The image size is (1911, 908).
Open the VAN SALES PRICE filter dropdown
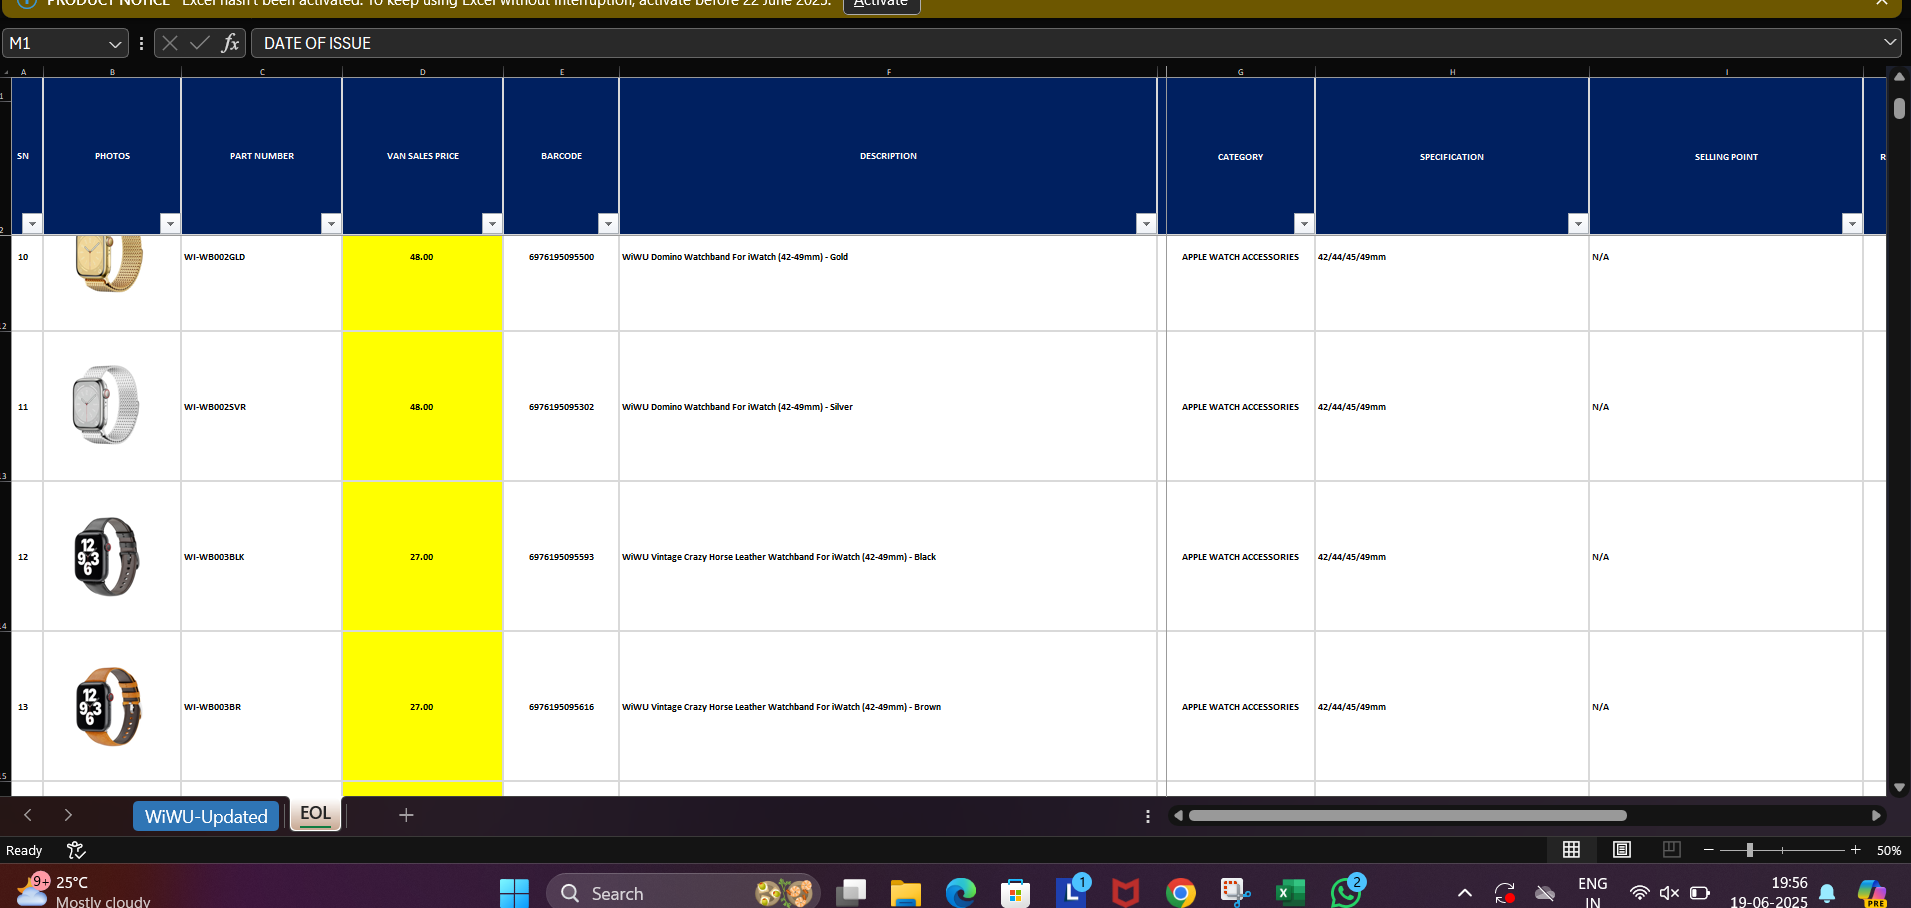[491, 223]
